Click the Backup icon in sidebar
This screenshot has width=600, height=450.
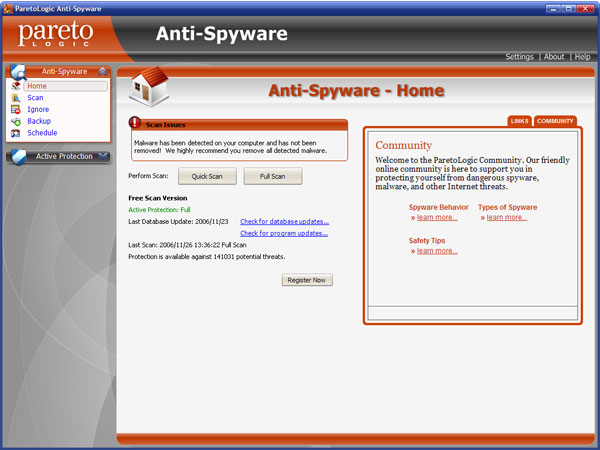(16, 122)
